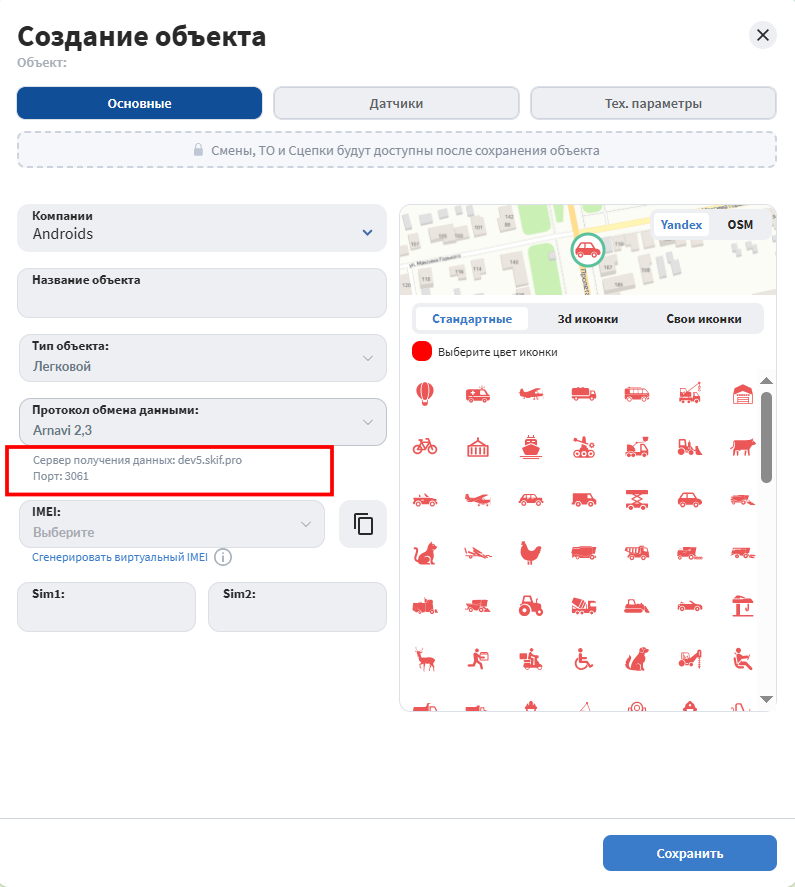Expand the Тип объекта dropdown
795x887 pixels.
tap(203, 358)
